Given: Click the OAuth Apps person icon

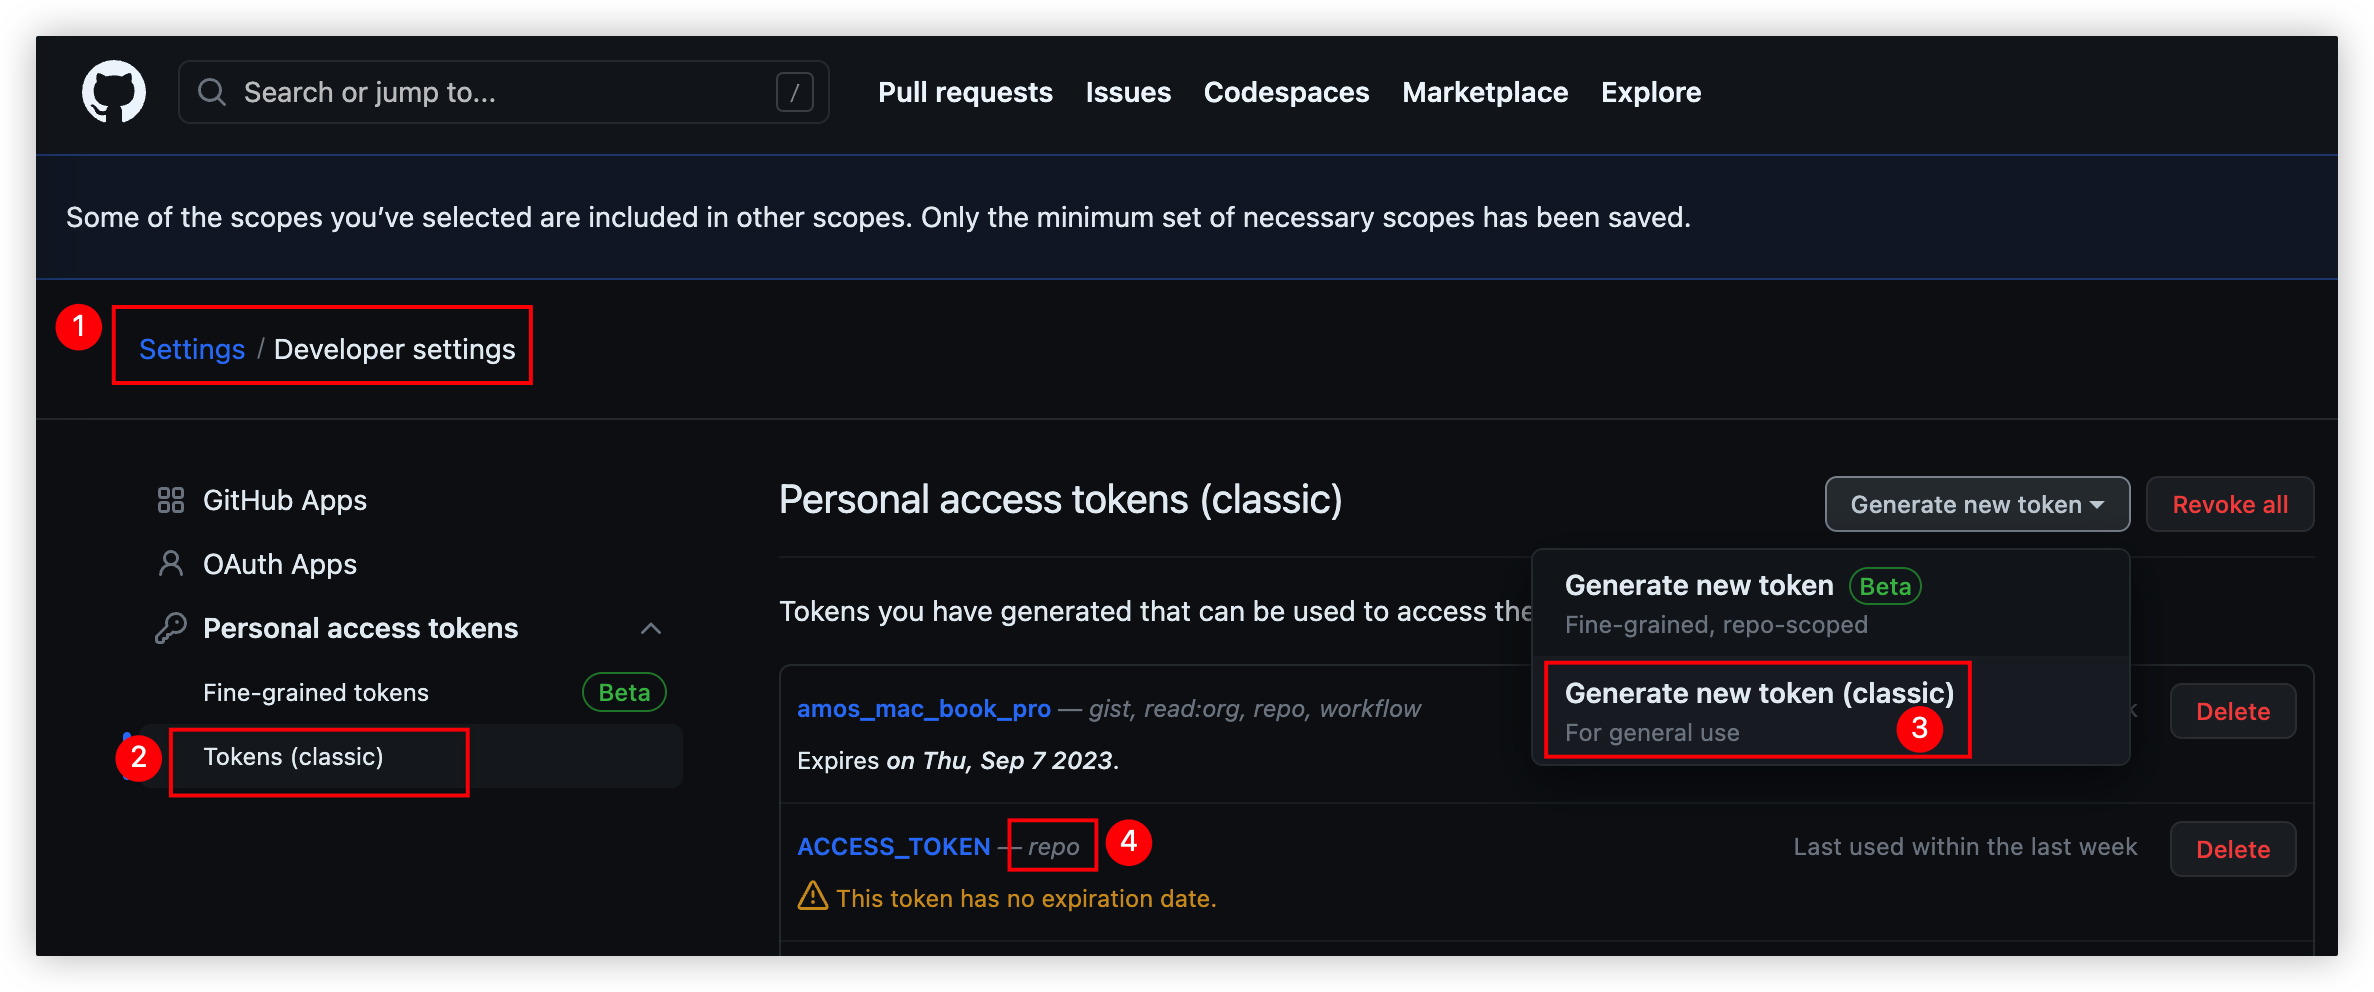Looking at the screenshot, I should (x=171, y=564).
